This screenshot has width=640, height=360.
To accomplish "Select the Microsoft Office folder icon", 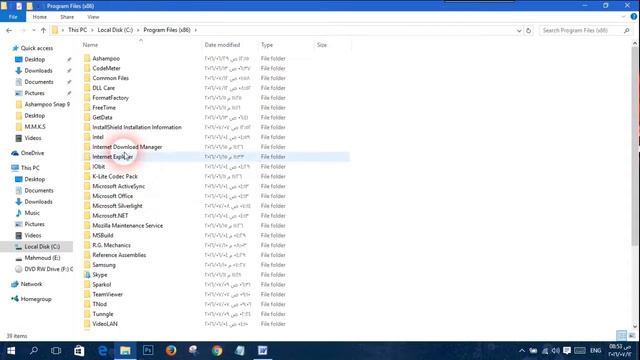I will tap(87, 196).
